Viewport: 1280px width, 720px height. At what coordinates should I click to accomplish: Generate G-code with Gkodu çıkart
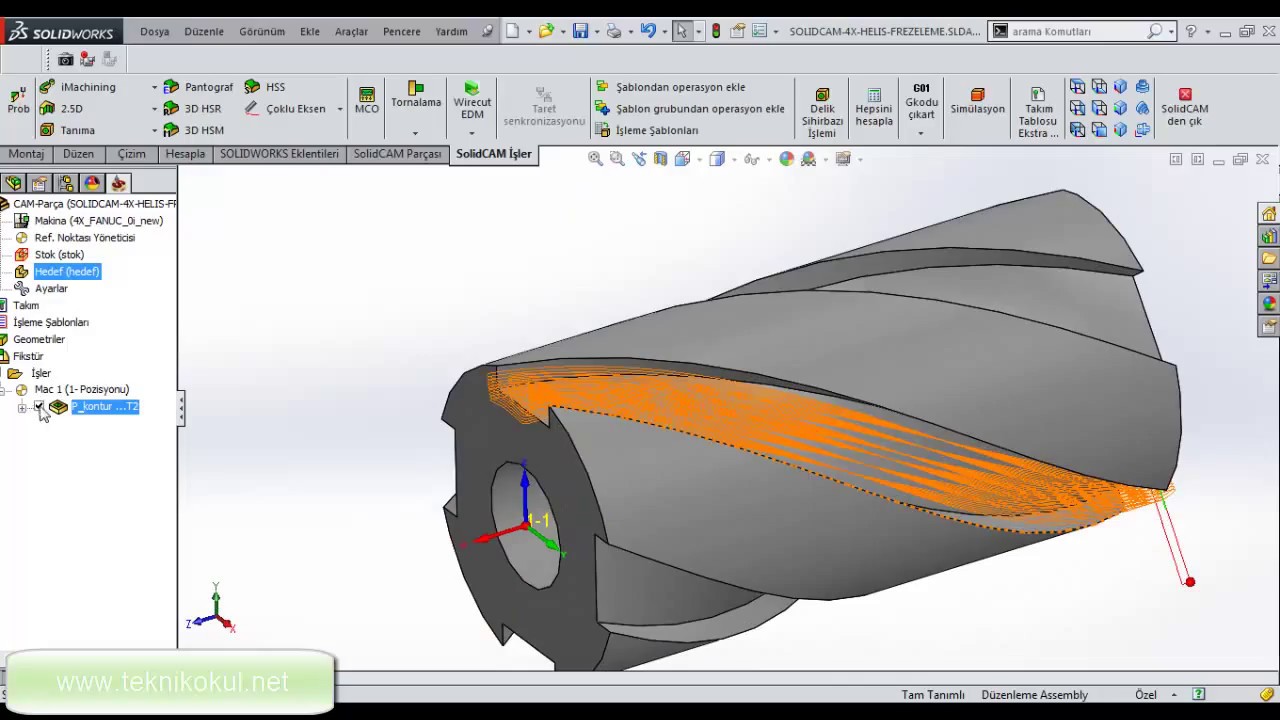pos(922,101)
